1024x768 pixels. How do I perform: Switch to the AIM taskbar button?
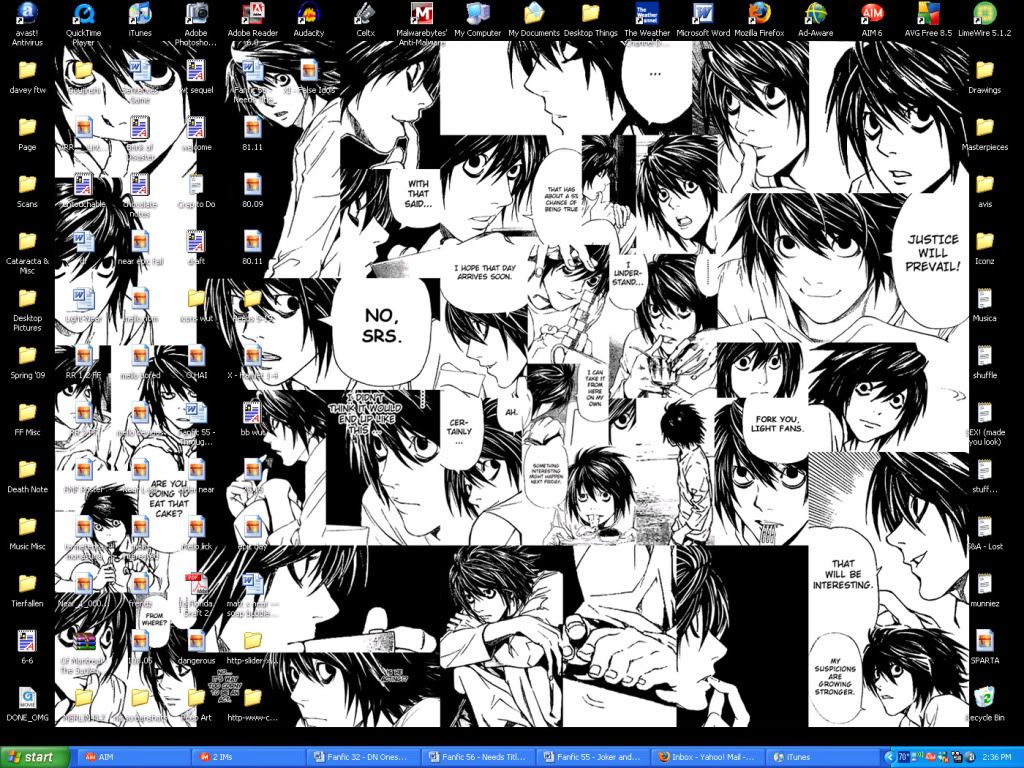(133, 757)
